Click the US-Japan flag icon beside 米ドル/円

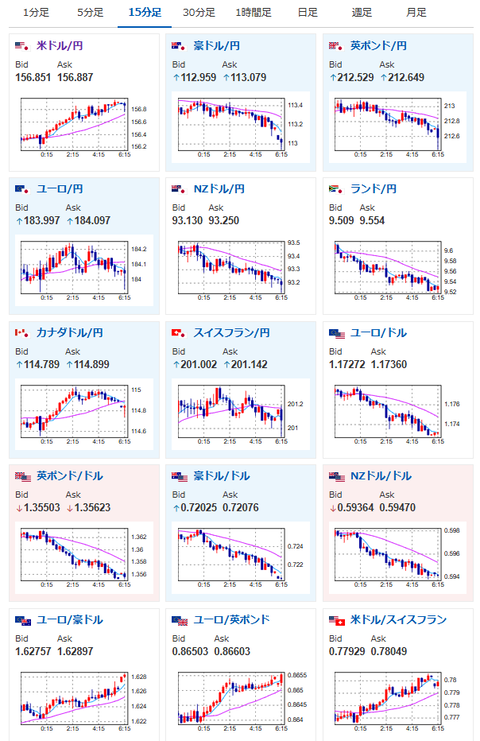coord(22,46)
